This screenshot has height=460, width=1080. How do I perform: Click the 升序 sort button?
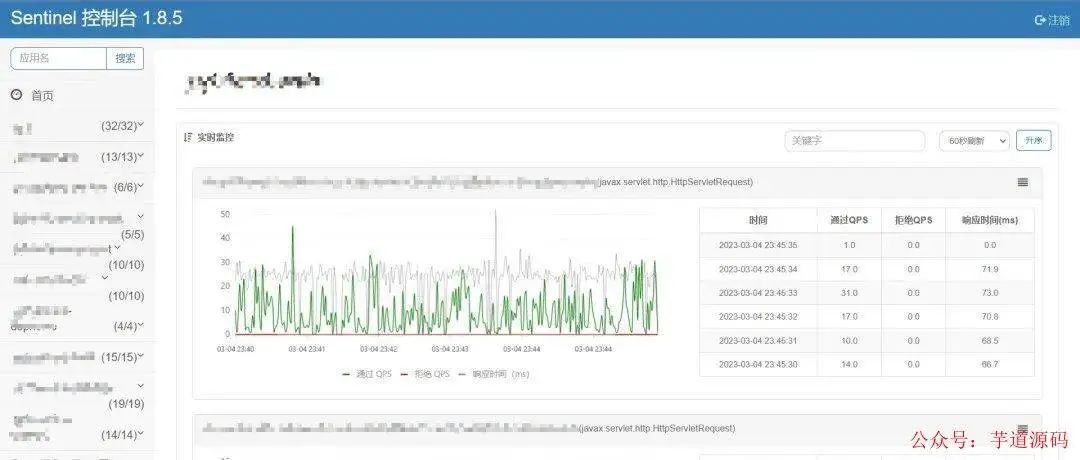coord(1033,140)
